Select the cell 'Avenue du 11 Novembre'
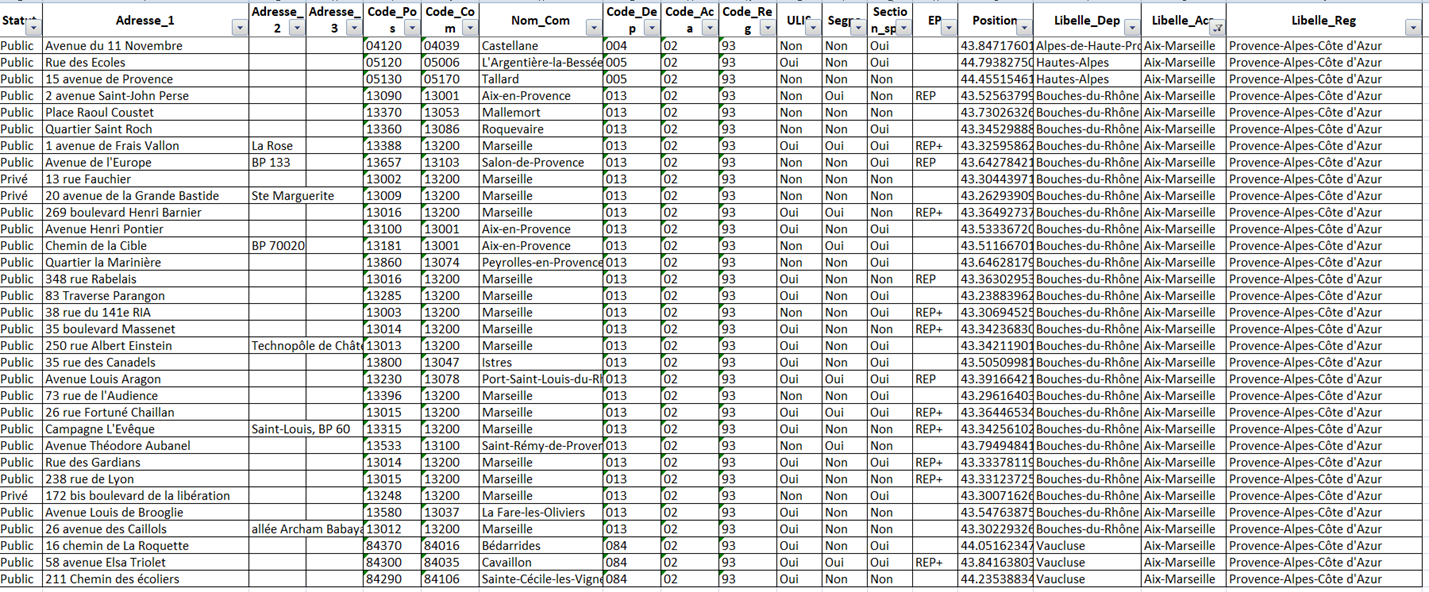 [x=146, y=46]
